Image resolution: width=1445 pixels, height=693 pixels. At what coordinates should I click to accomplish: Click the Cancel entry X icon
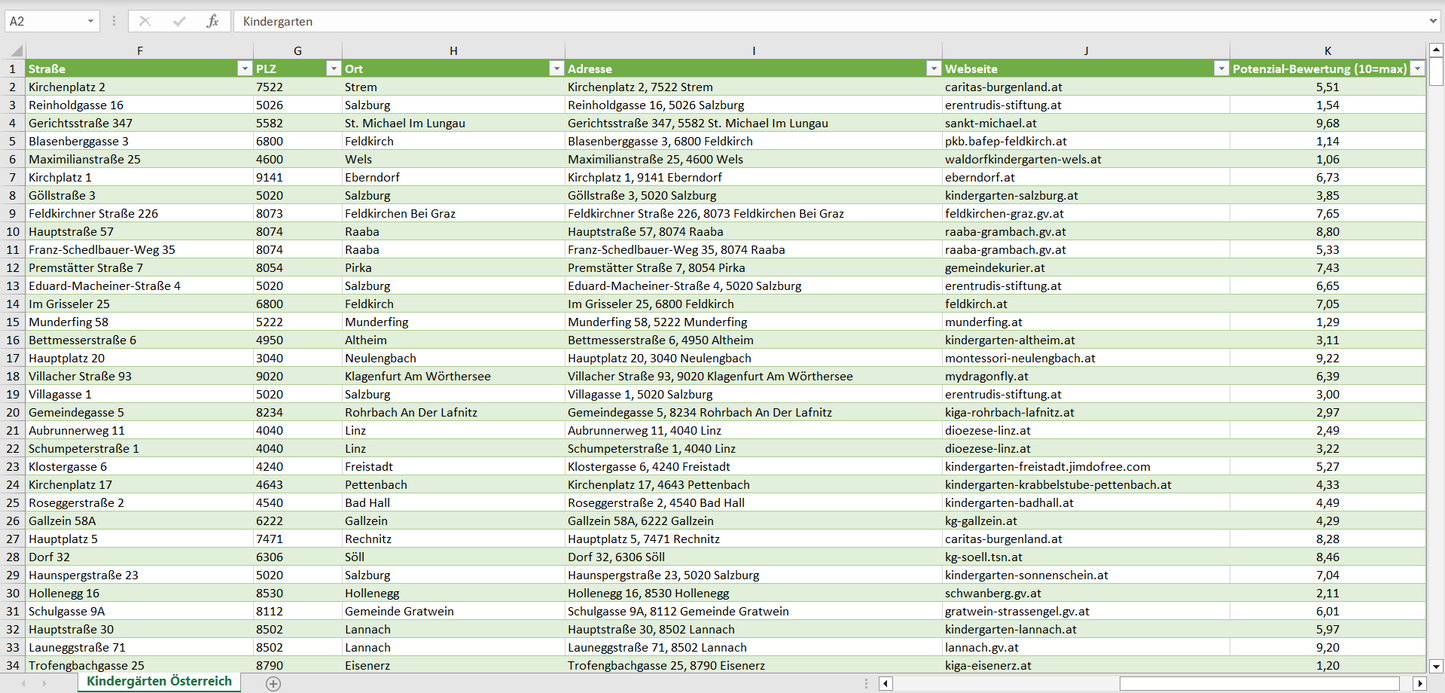point(145,21)
